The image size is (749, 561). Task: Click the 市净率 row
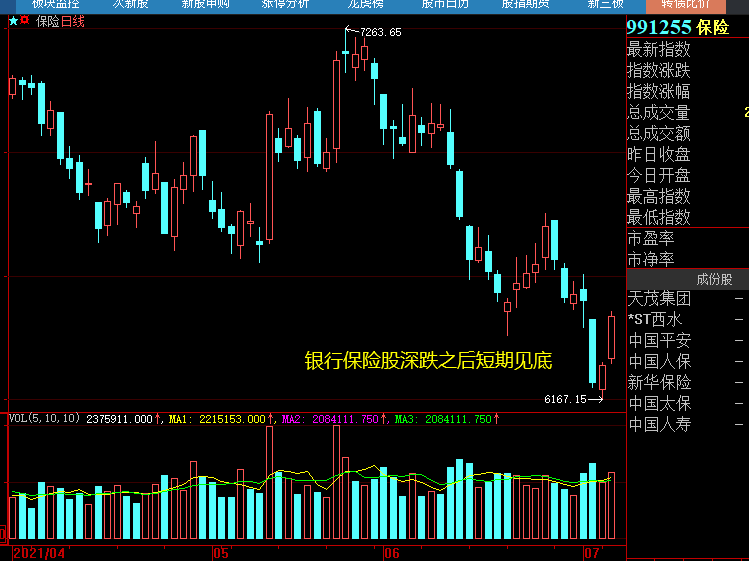pyautogui.click(x=687, y=259)
